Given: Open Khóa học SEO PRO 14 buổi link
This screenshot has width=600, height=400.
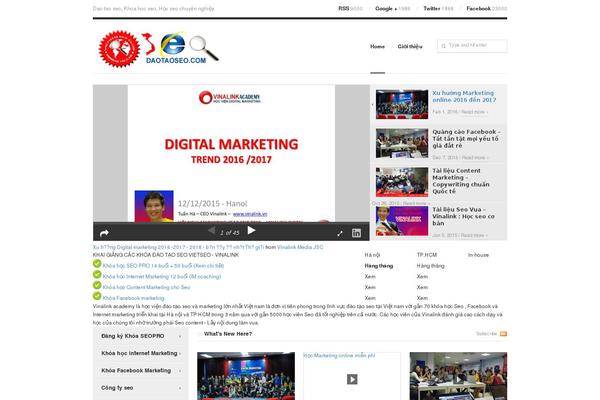Looking at the screenshot, I should 163,266.
